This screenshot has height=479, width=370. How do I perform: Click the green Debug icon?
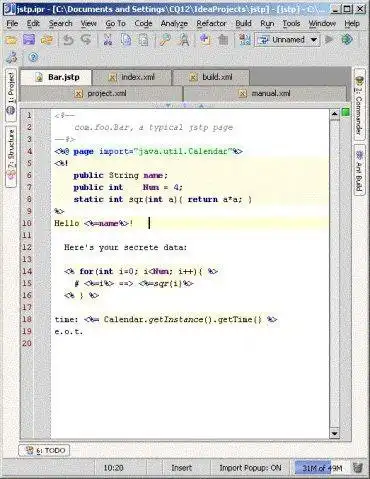click(347, 40)
